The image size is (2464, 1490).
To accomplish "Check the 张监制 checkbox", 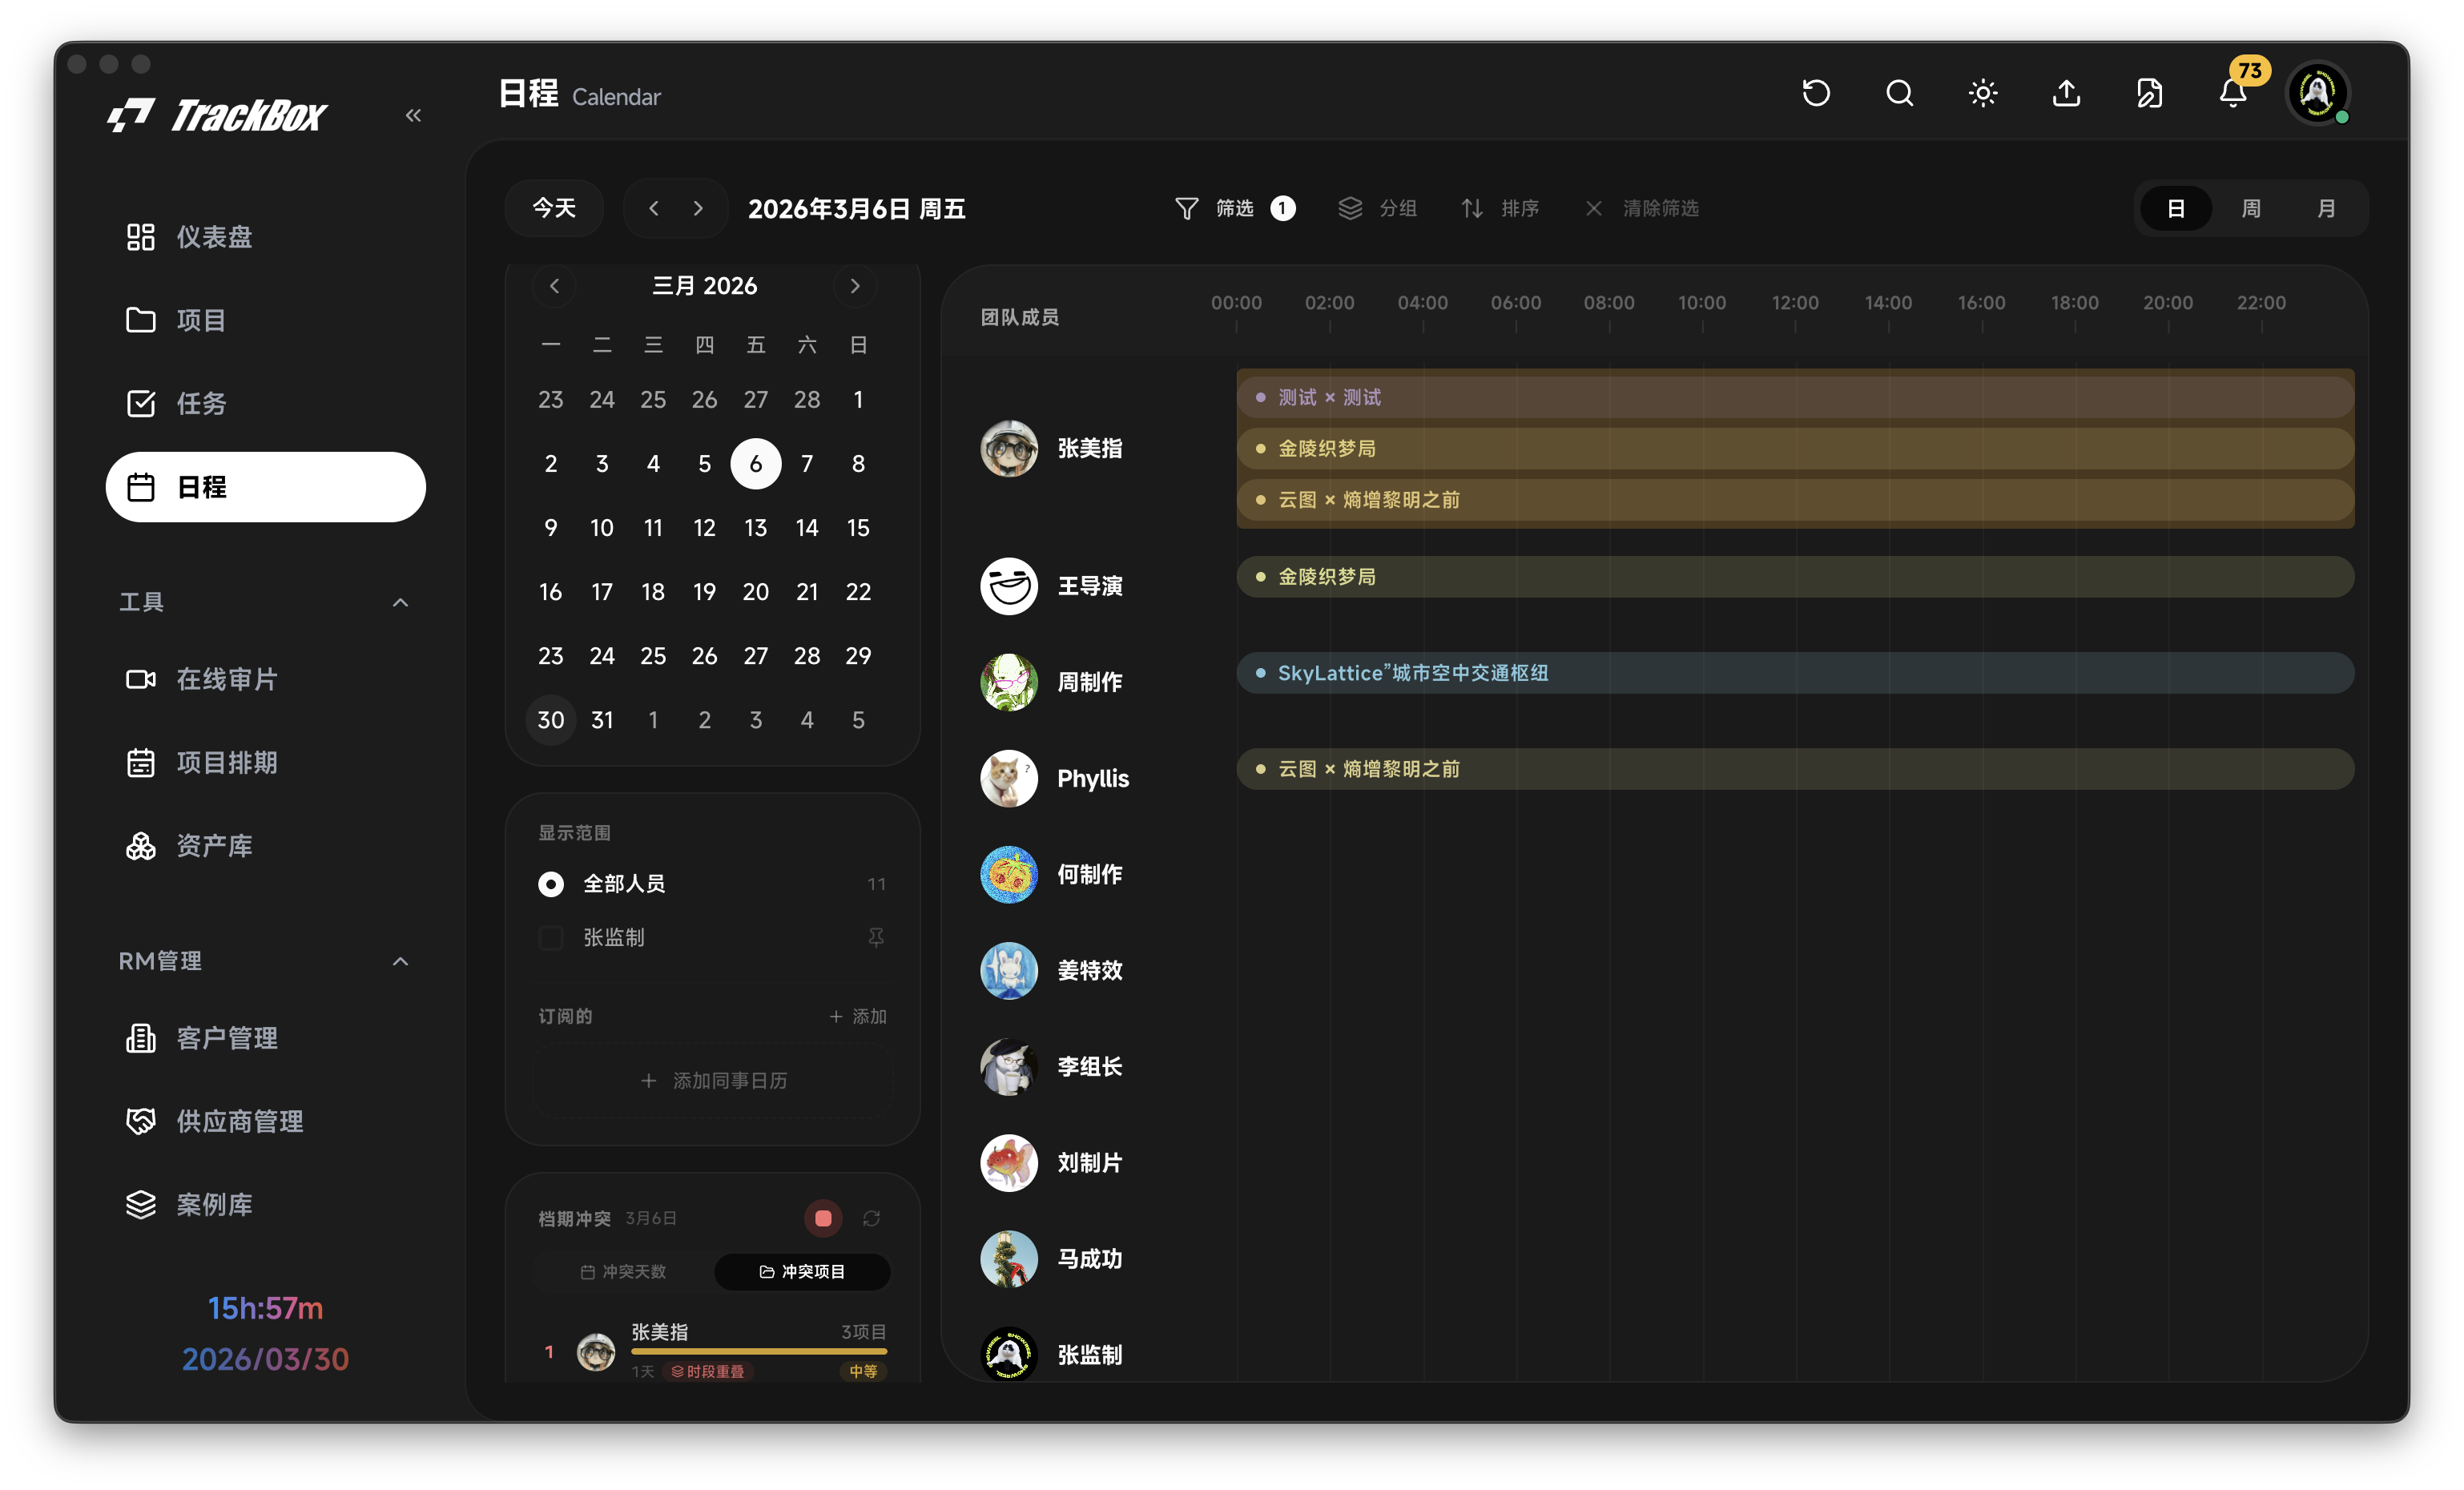I will (x=551, y=938).
